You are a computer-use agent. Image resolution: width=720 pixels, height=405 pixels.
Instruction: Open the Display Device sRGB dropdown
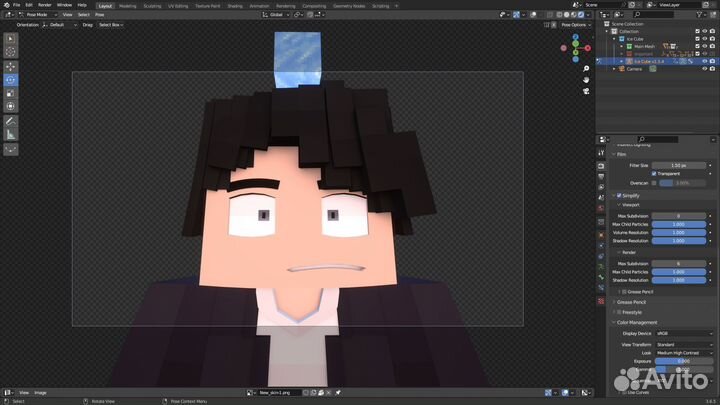(684, 333)
